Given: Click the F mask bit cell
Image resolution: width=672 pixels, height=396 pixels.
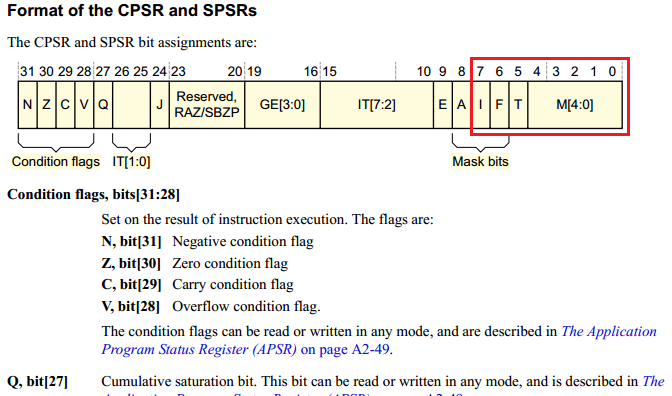Looking at the screenshot, I should click(499, 105).
